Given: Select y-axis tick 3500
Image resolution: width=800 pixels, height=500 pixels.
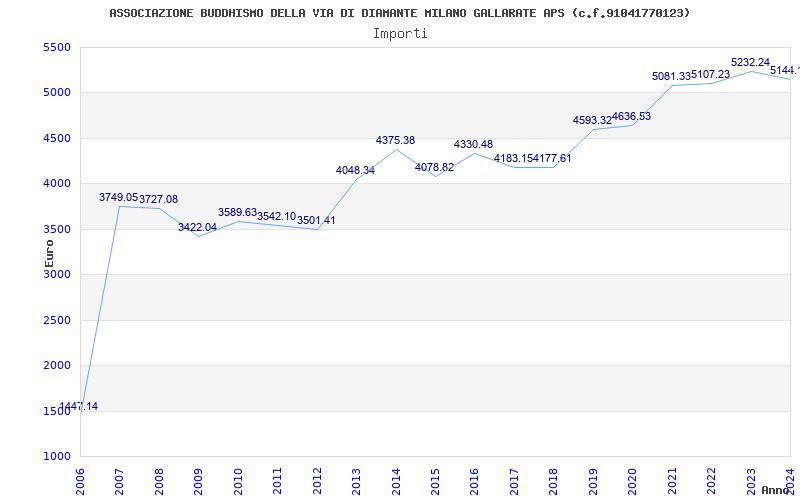Looking at the screenshot, I should click(x=57, y=229).
